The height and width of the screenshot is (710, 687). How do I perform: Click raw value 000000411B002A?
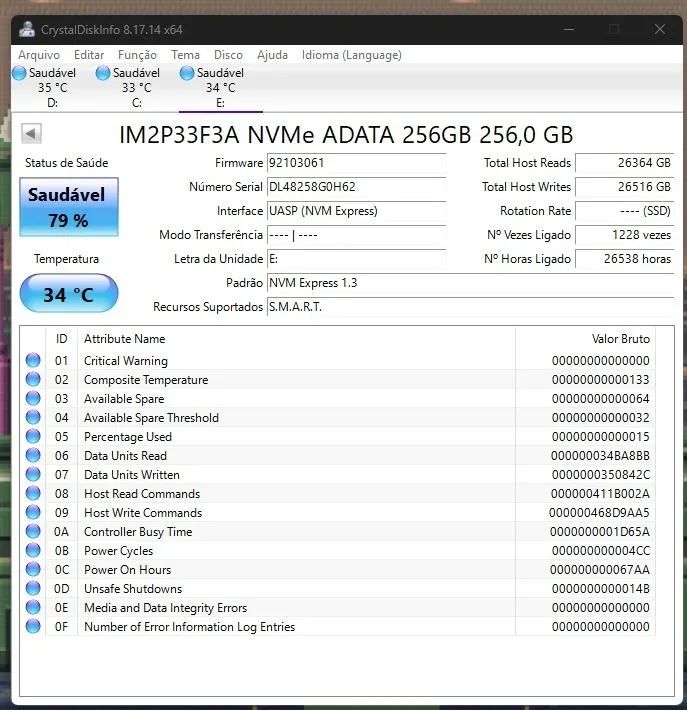pyautogui.click(x=601, y=494)
